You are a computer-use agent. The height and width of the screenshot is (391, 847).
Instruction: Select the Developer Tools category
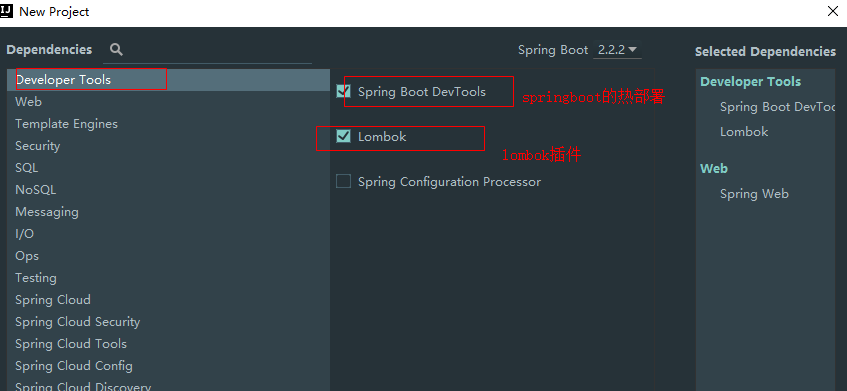click(168, 80)
